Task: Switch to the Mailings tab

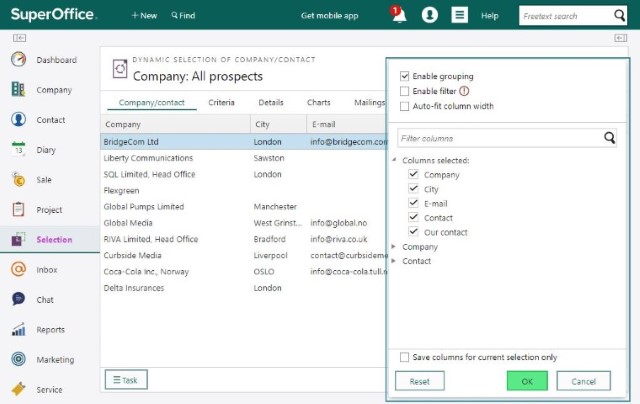Action: tap(369, 102)
